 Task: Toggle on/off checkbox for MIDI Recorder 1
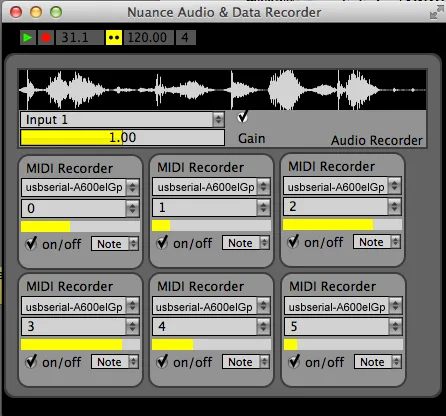[162, 243]
